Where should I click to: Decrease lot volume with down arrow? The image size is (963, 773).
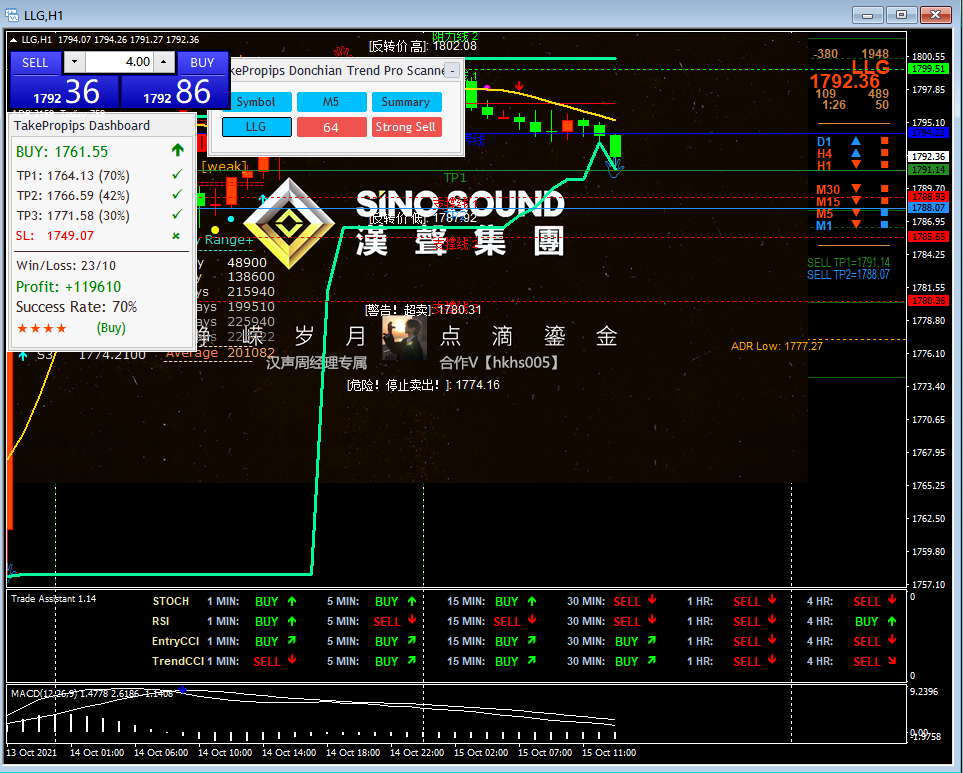(74, 62)
